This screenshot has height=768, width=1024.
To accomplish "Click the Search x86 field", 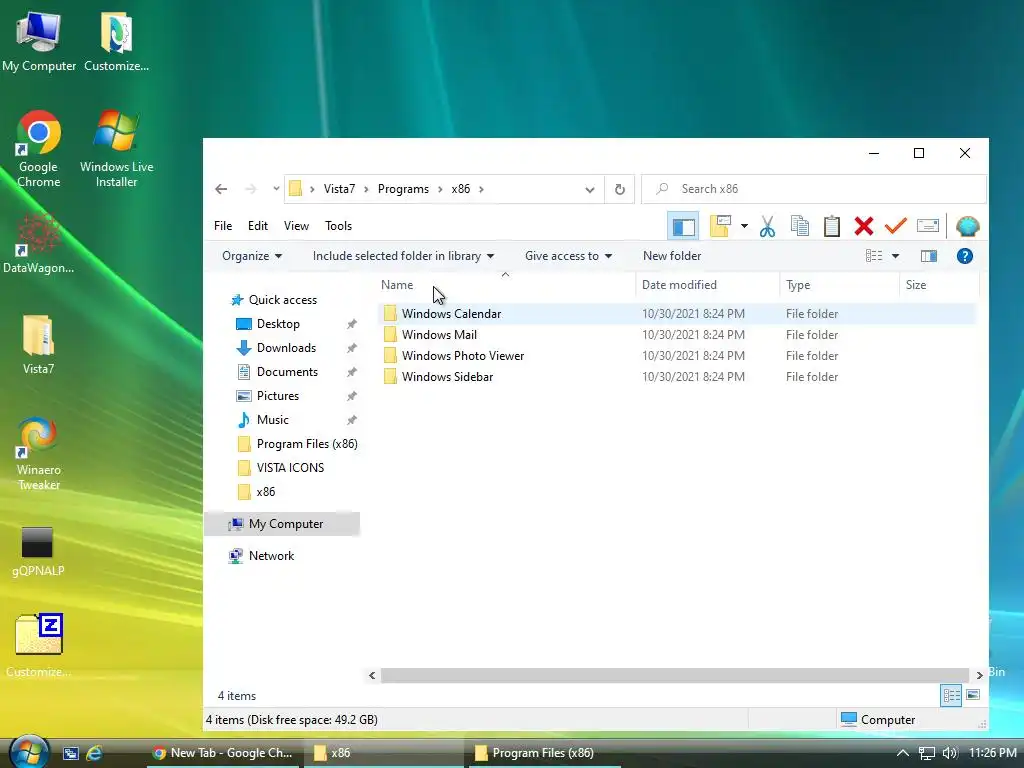I will [814, 189].
